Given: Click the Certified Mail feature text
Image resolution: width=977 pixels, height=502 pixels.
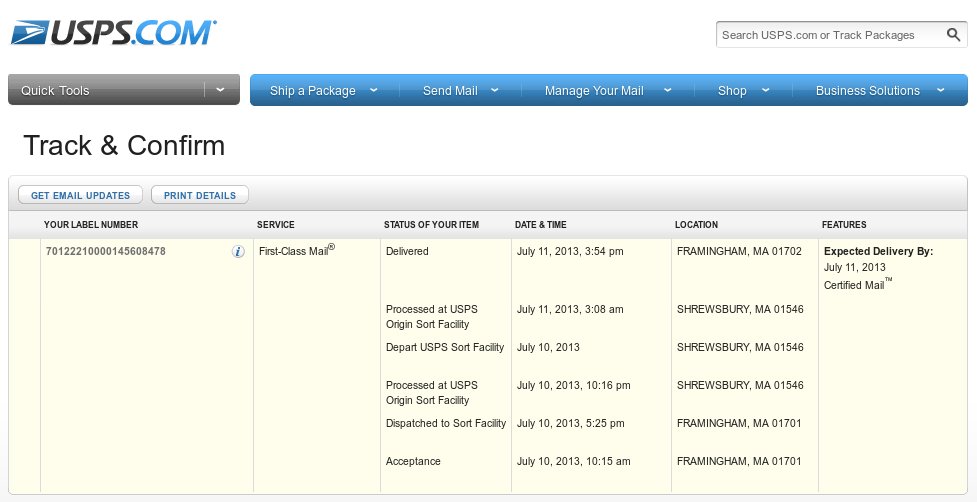Looking at the screenshot, I should pos(858,285).
